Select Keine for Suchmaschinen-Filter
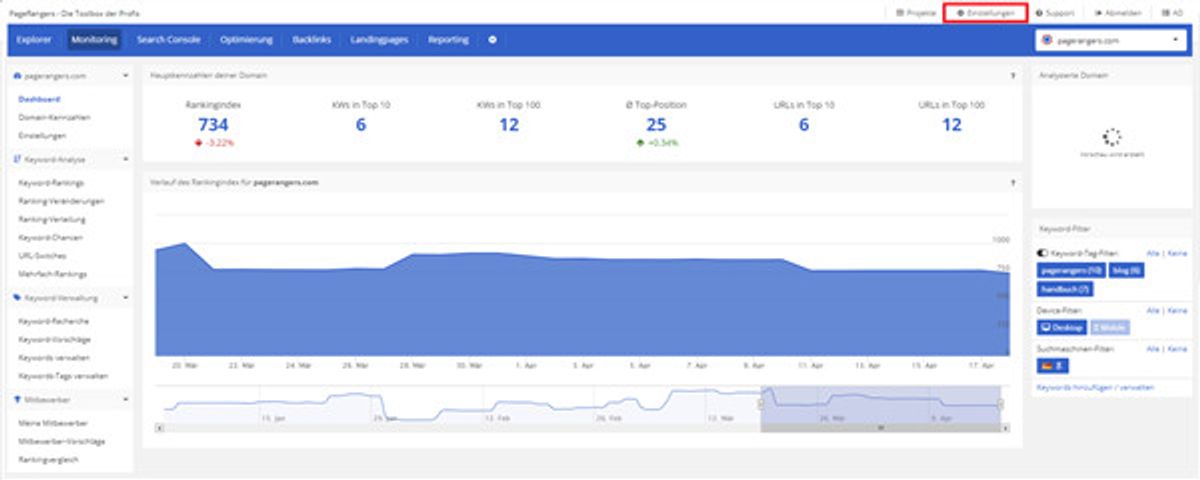Image resolution: width=1200 pixels, height=480 pixels. [1178, 348]
